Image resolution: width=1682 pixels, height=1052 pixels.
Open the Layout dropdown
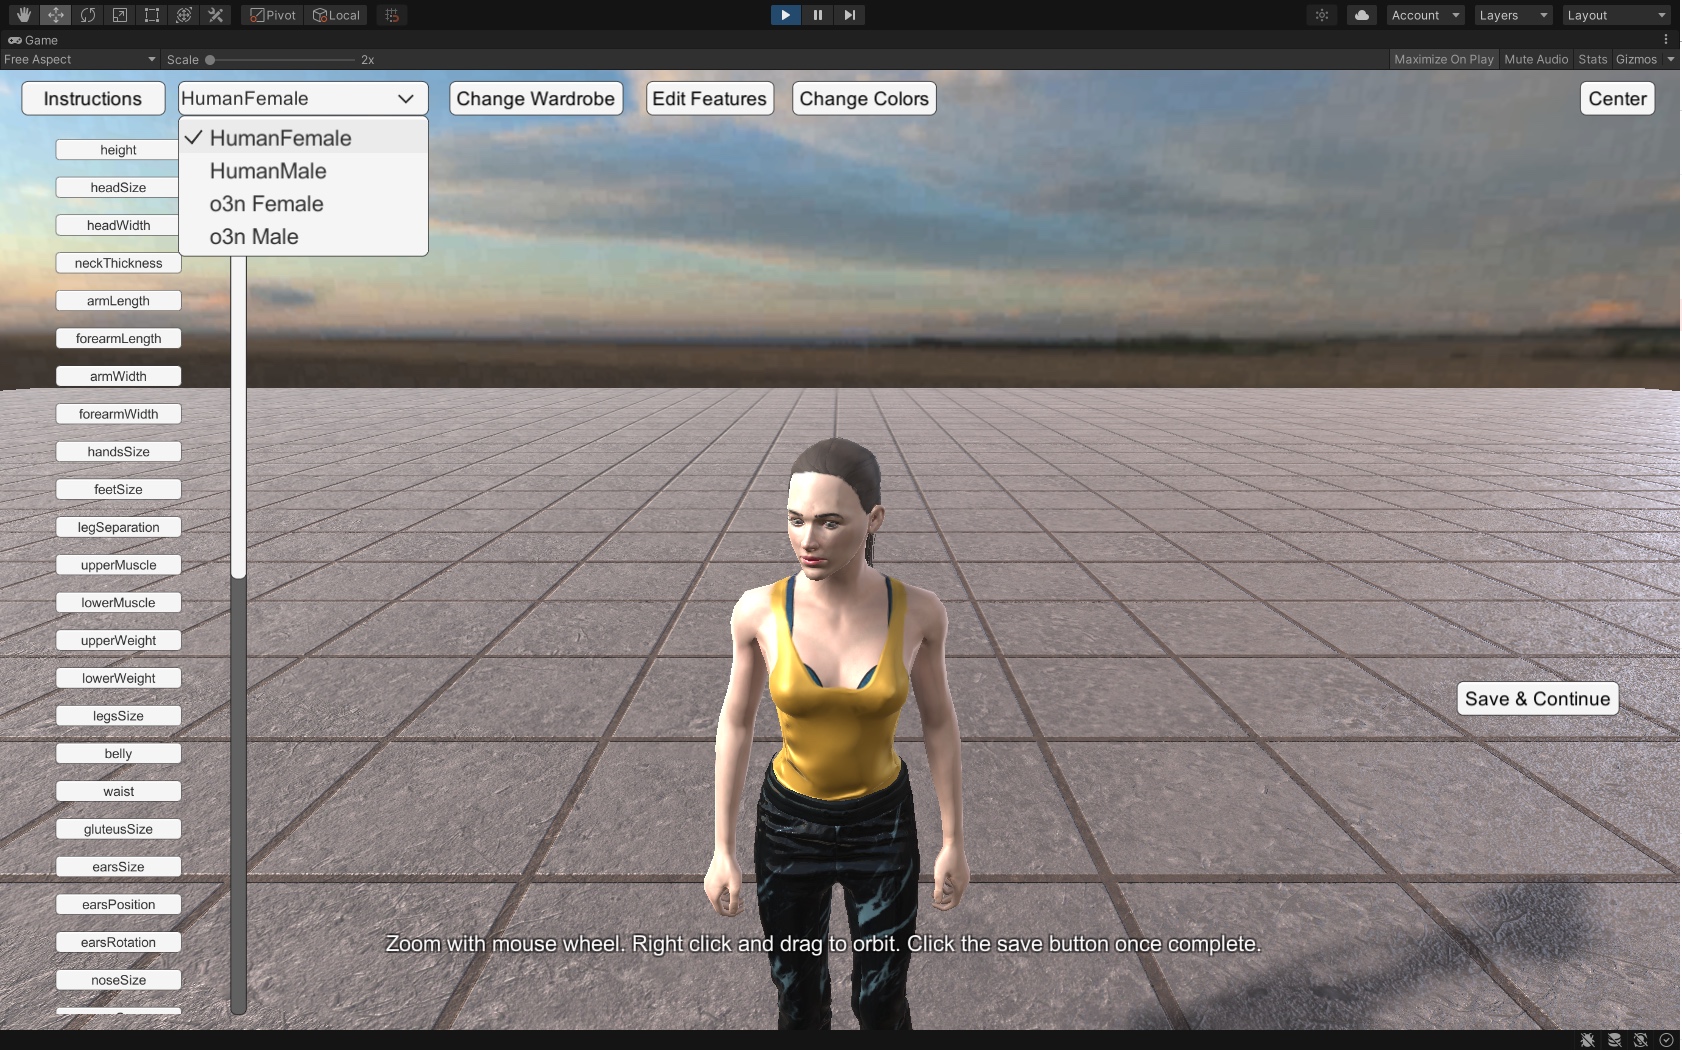1617,15
